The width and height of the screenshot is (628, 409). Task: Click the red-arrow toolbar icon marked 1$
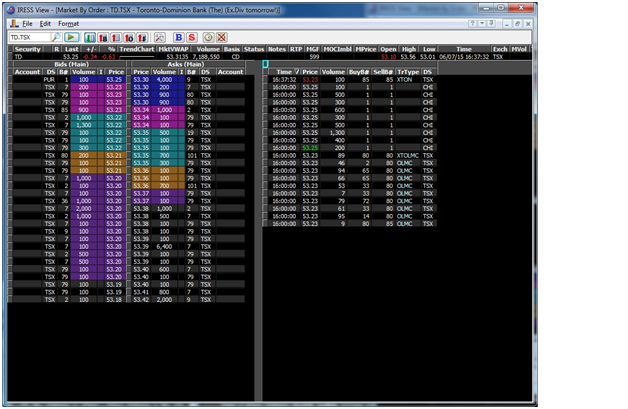click(142, 38)
